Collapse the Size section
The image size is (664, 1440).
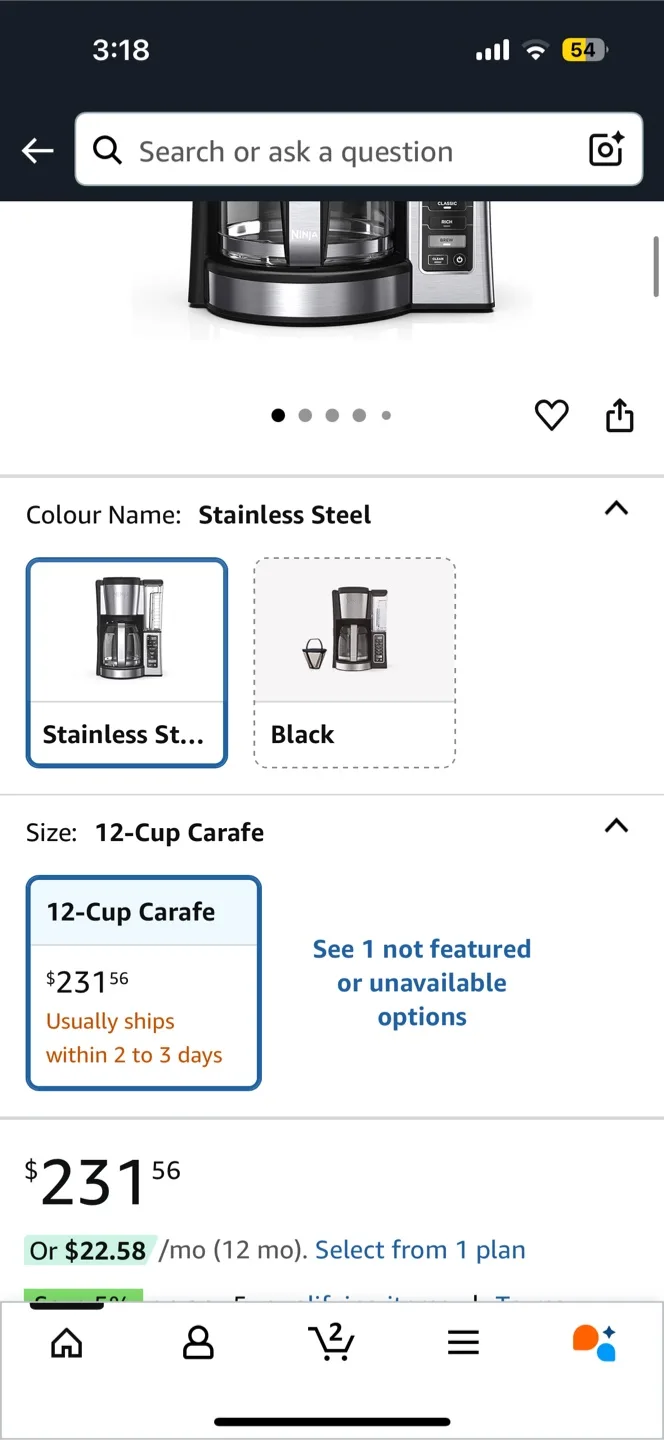(x=616, y=826)
